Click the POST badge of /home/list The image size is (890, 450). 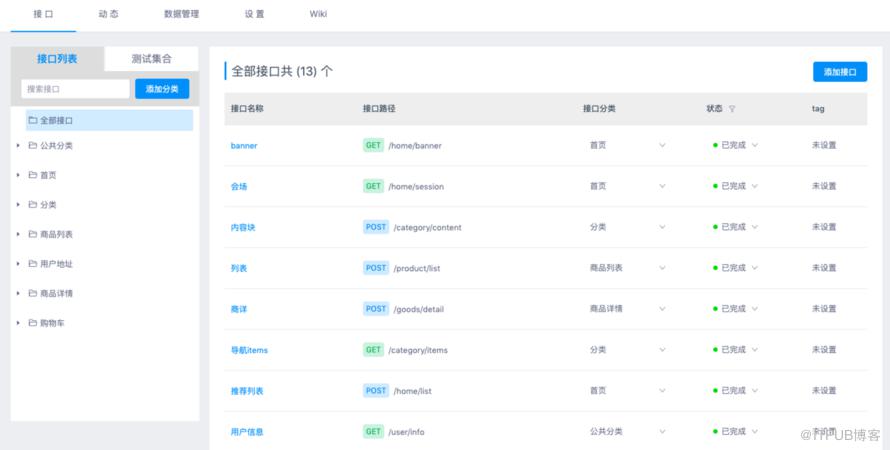point(376,390)
